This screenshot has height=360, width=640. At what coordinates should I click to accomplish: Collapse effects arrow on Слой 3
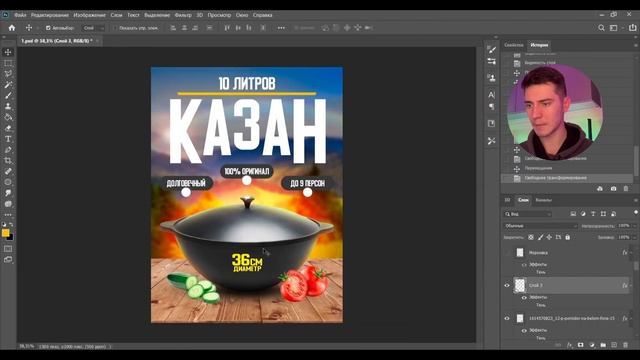click(632, 285)
